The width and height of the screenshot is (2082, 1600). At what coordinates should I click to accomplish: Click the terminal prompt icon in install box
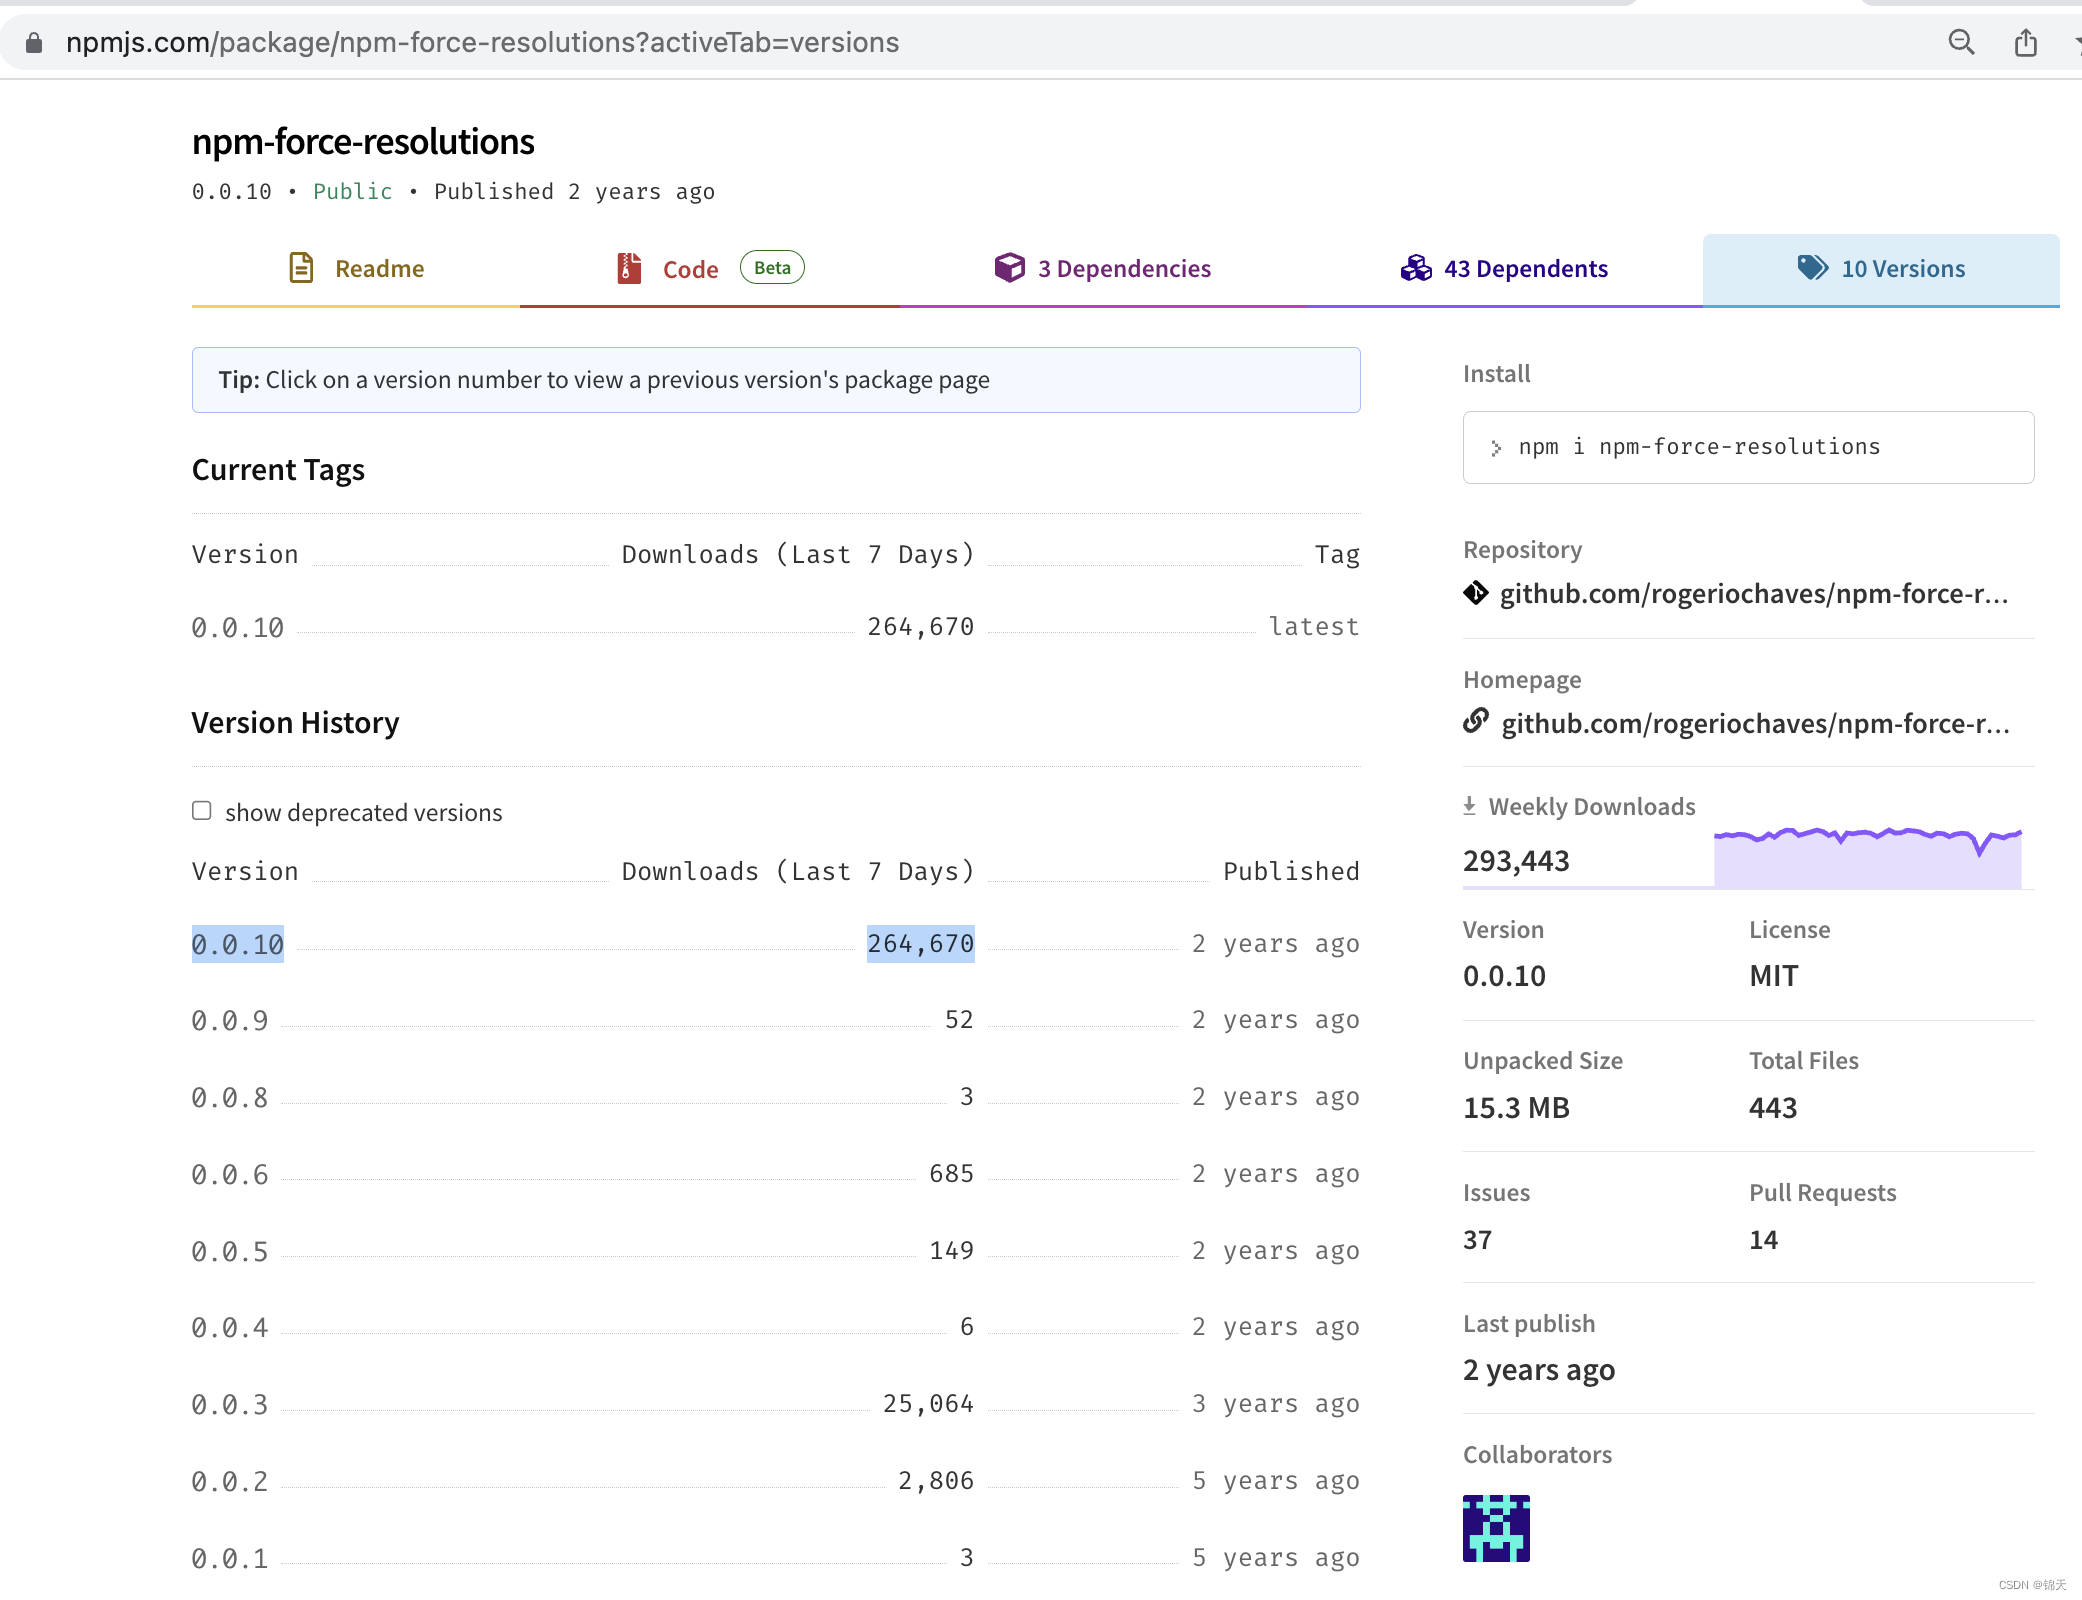click(x=1496, y=448)
